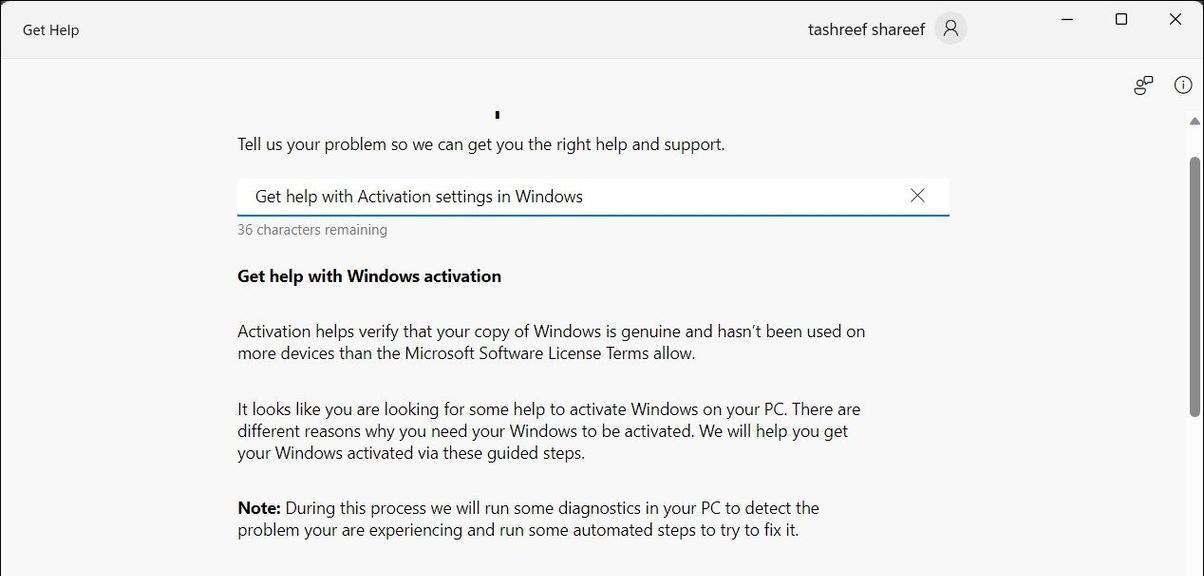Clear the search box with X
Image resolution: width=1204 pixels, height=576 pixels.
(x=917, y=196)
